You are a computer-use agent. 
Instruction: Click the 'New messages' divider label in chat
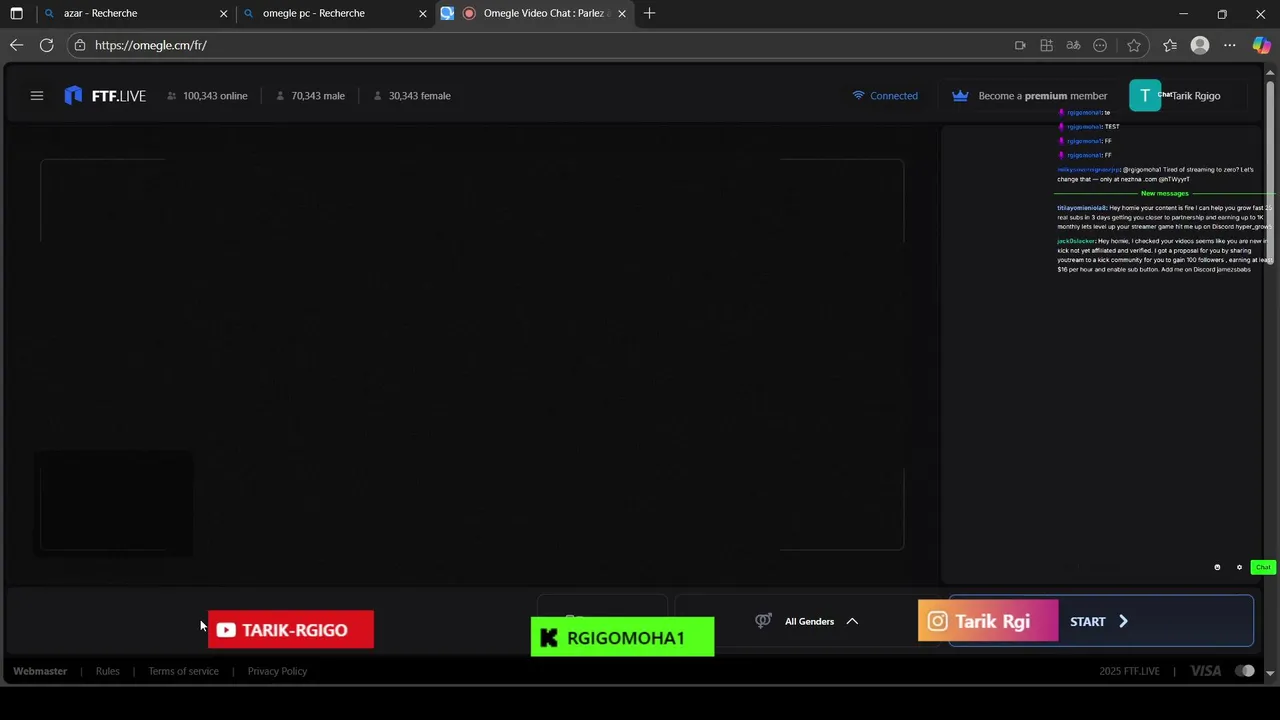1165,193
